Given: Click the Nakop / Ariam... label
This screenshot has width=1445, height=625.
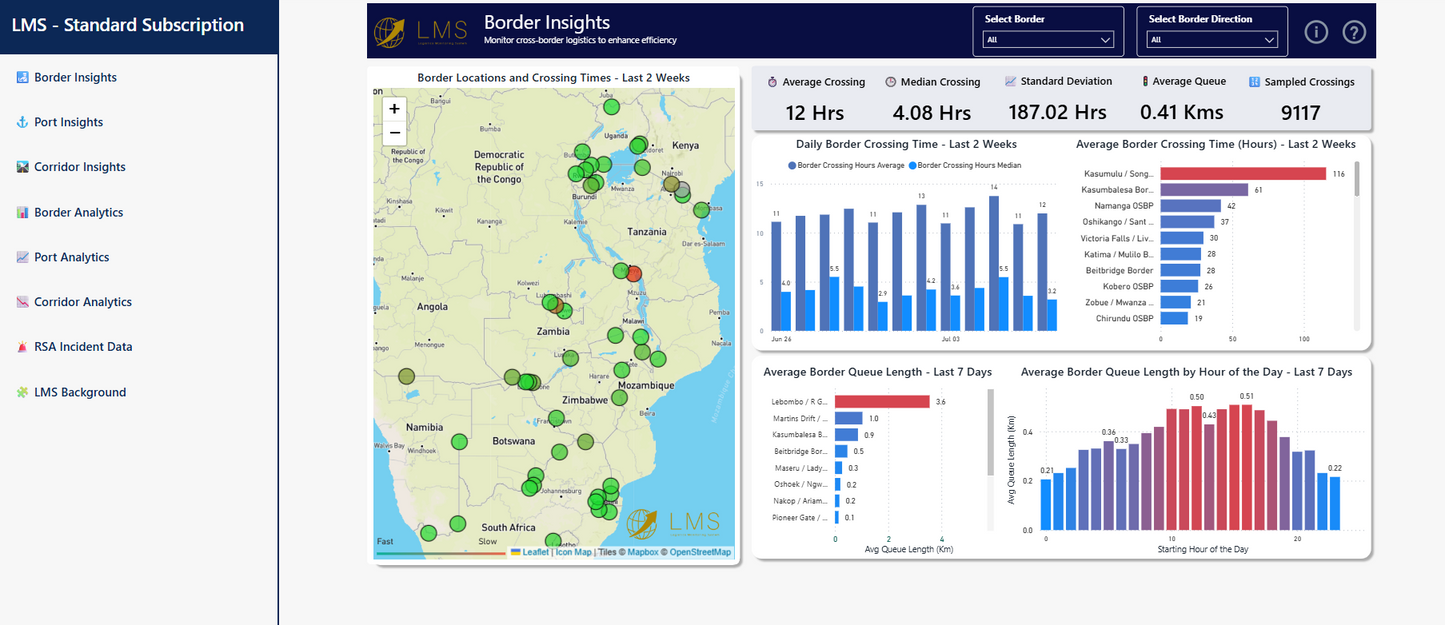Looking at the screenshot, I should click(x=801, y=501).
